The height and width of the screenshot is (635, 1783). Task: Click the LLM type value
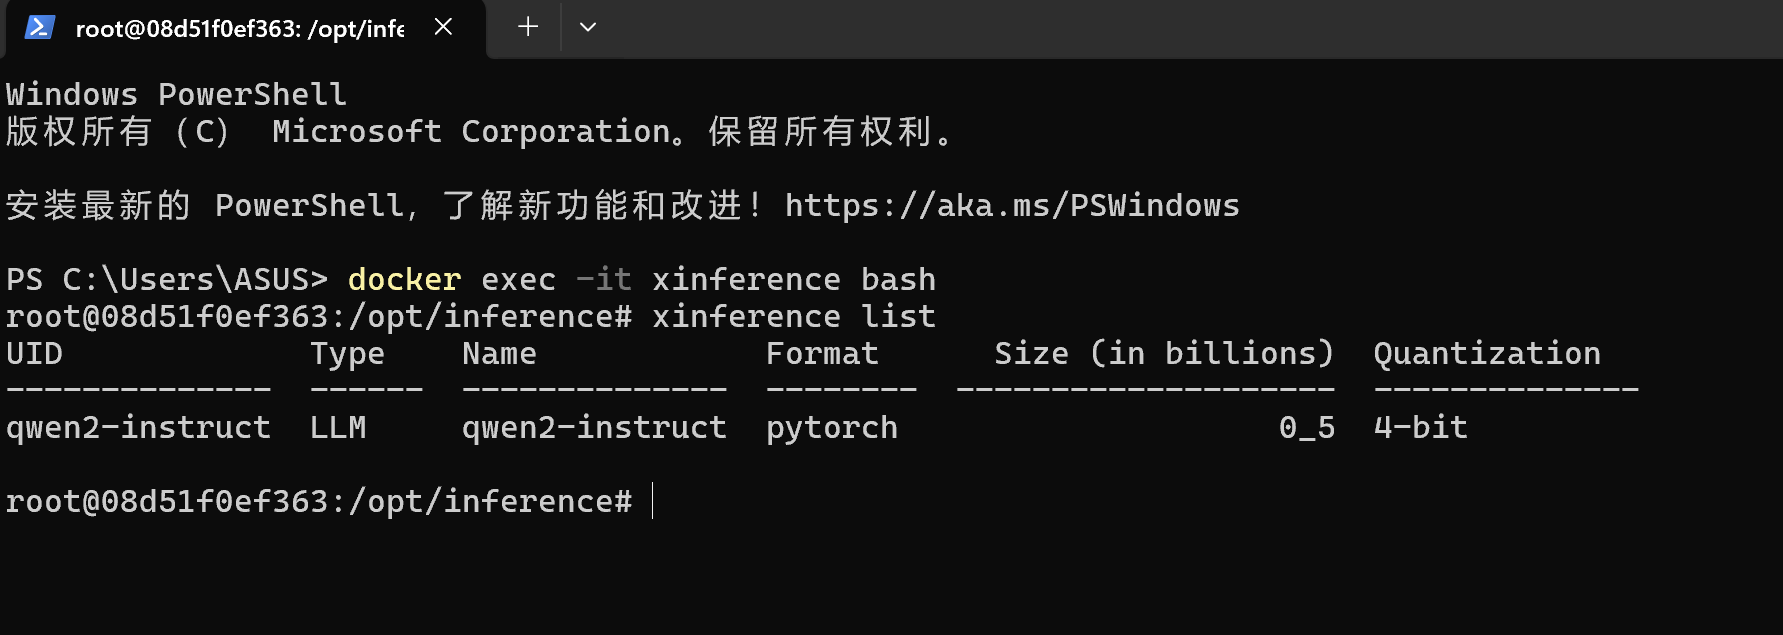pos(338,428)
